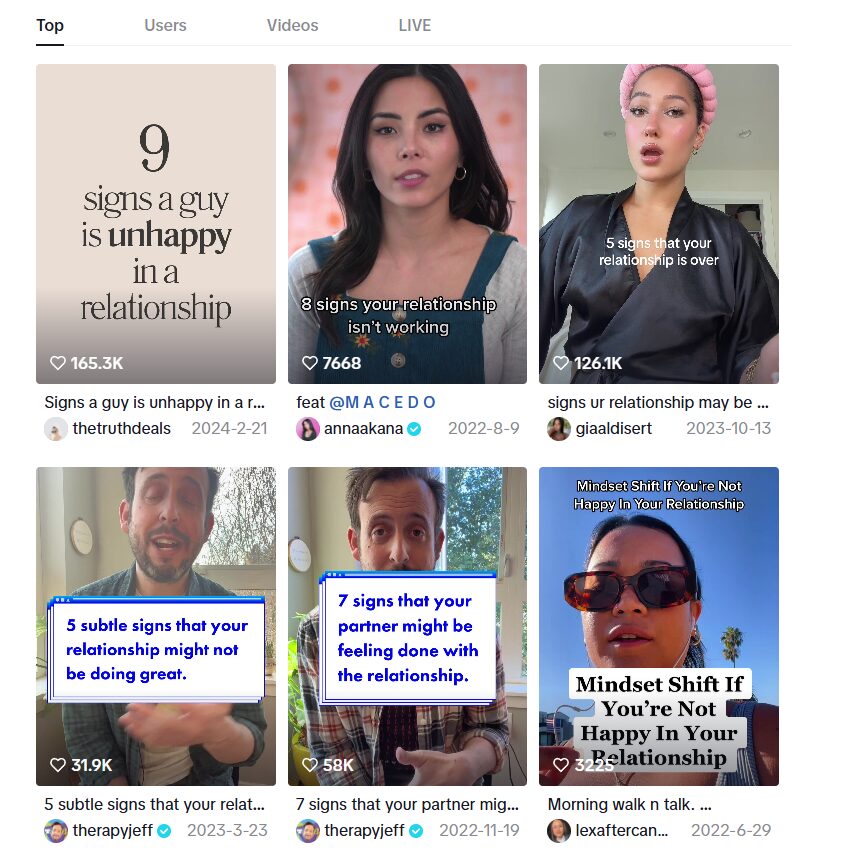Open annaakana profile avatar
The height and width of the screenshot is (861, 842).
[x=308, y=429]
